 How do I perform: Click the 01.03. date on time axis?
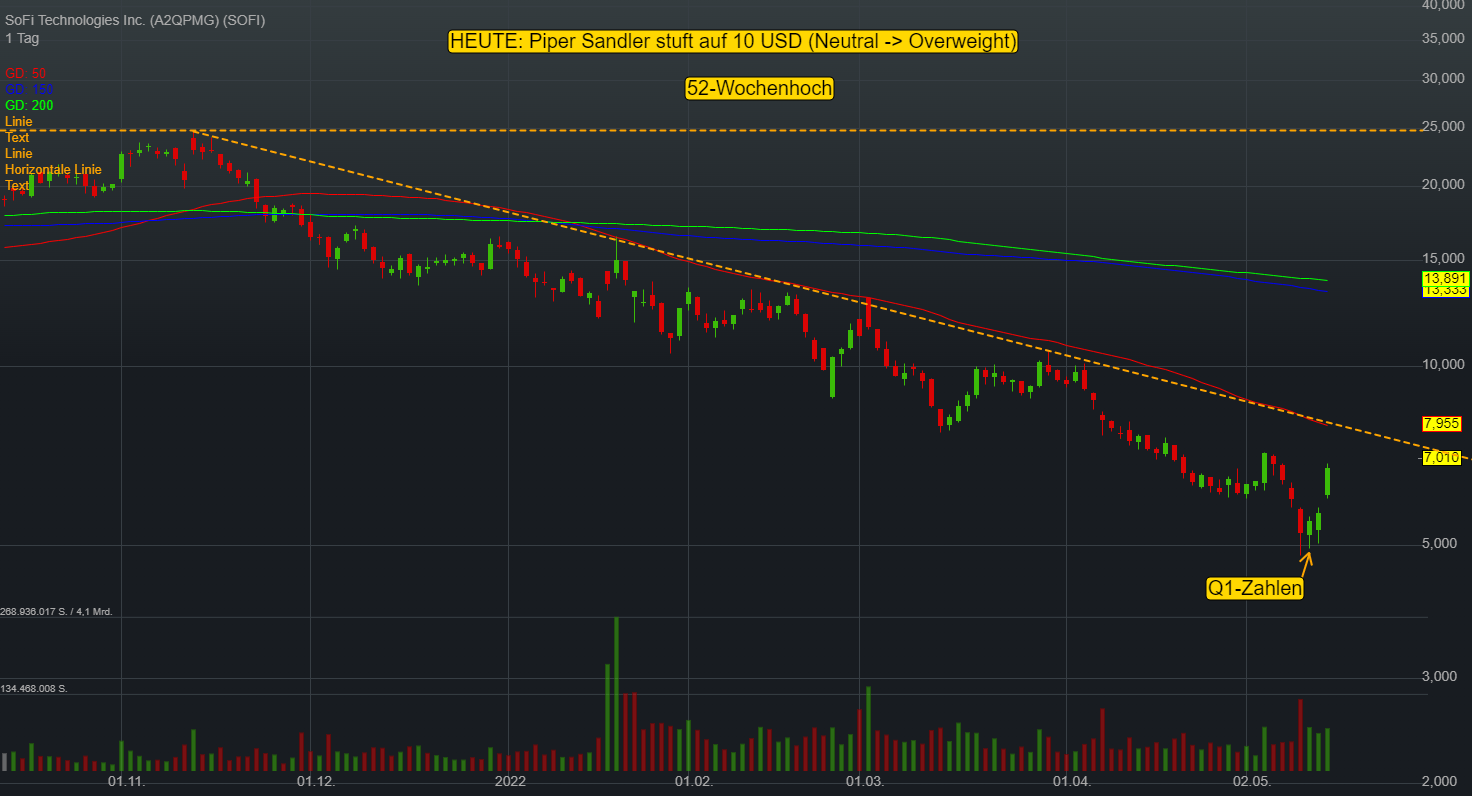865,780
